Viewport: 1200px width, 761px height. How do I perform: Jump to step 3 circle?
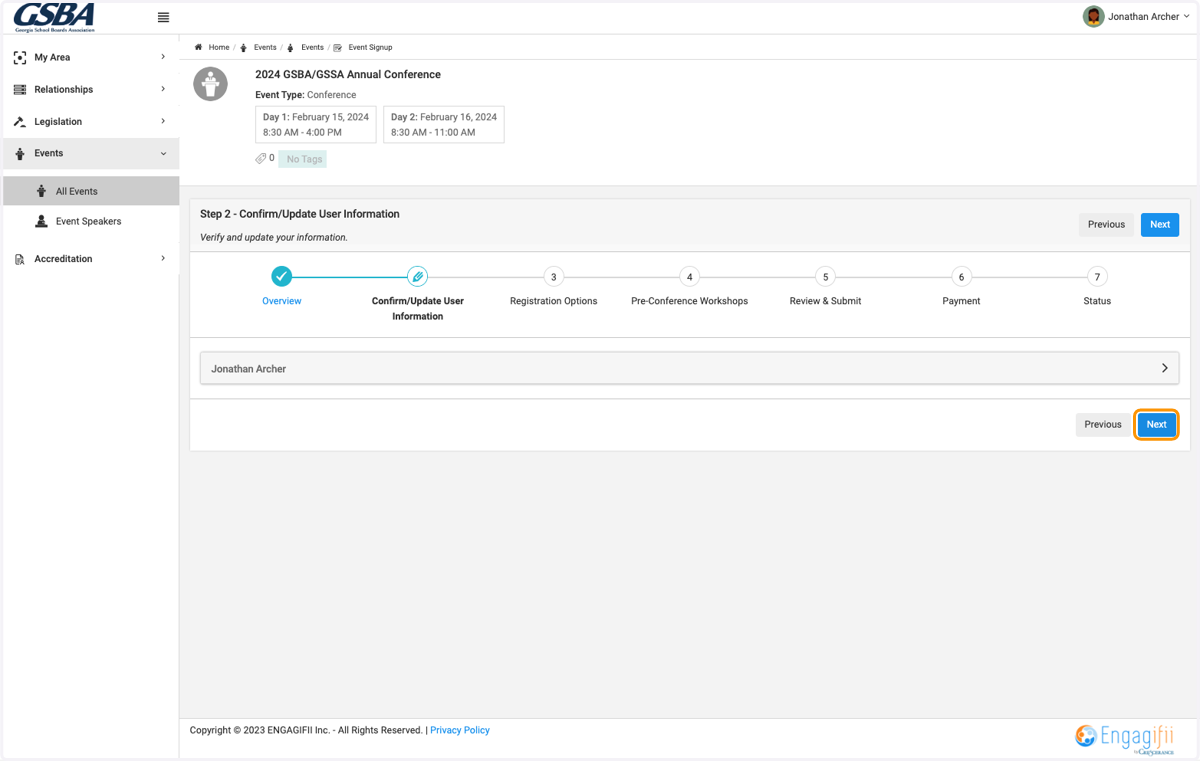tap(554, 277)
